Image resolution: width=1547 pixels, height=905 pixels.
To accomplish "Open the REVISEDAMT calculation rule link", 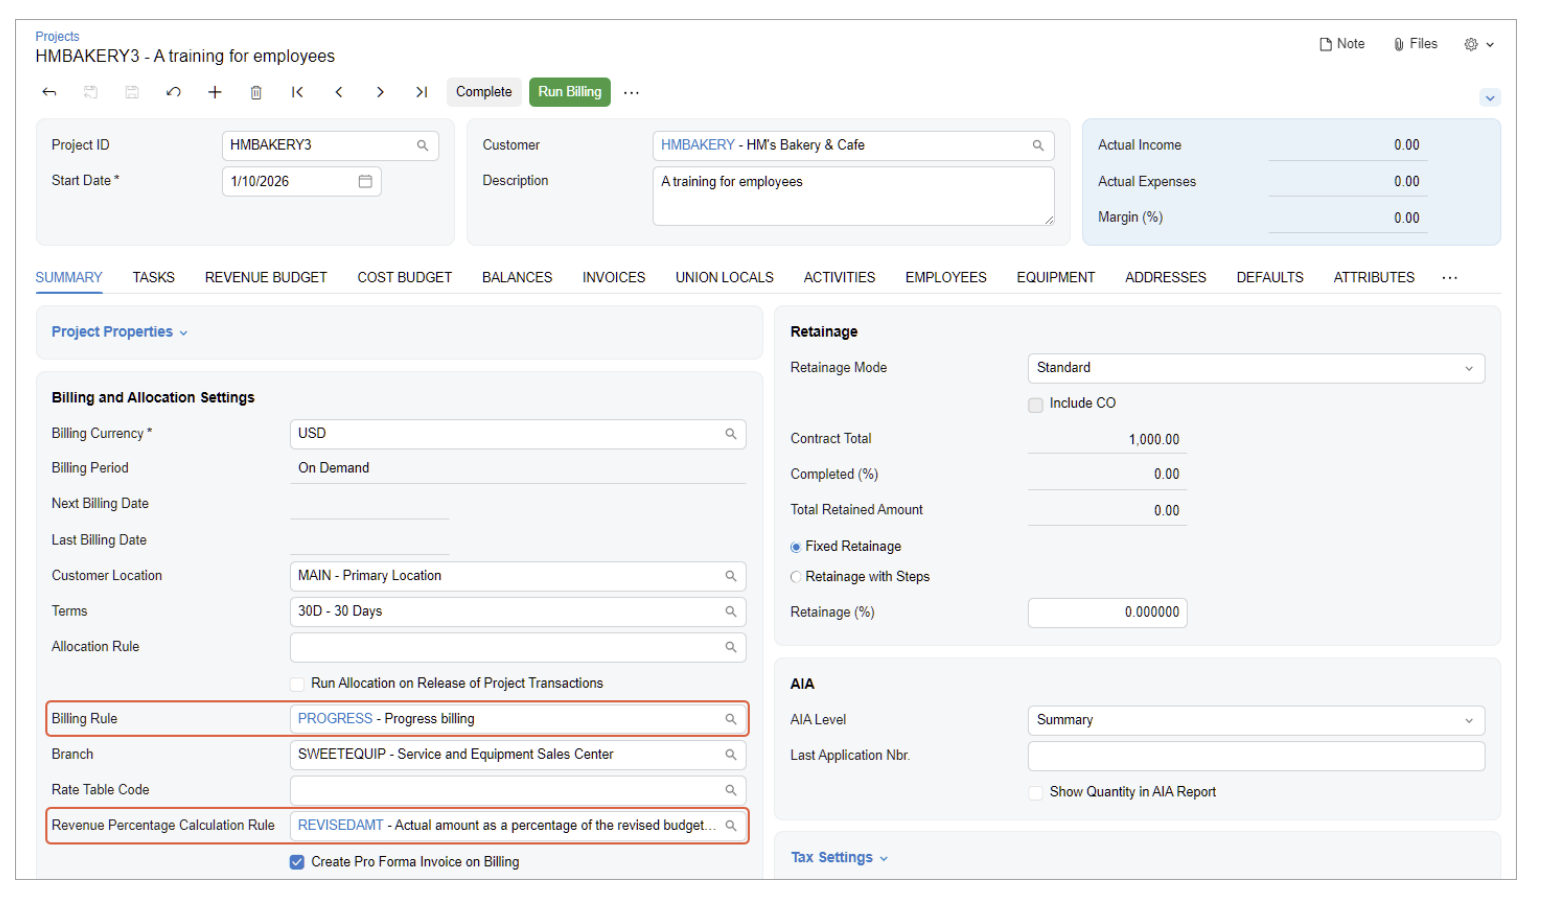I will [341, 826].
